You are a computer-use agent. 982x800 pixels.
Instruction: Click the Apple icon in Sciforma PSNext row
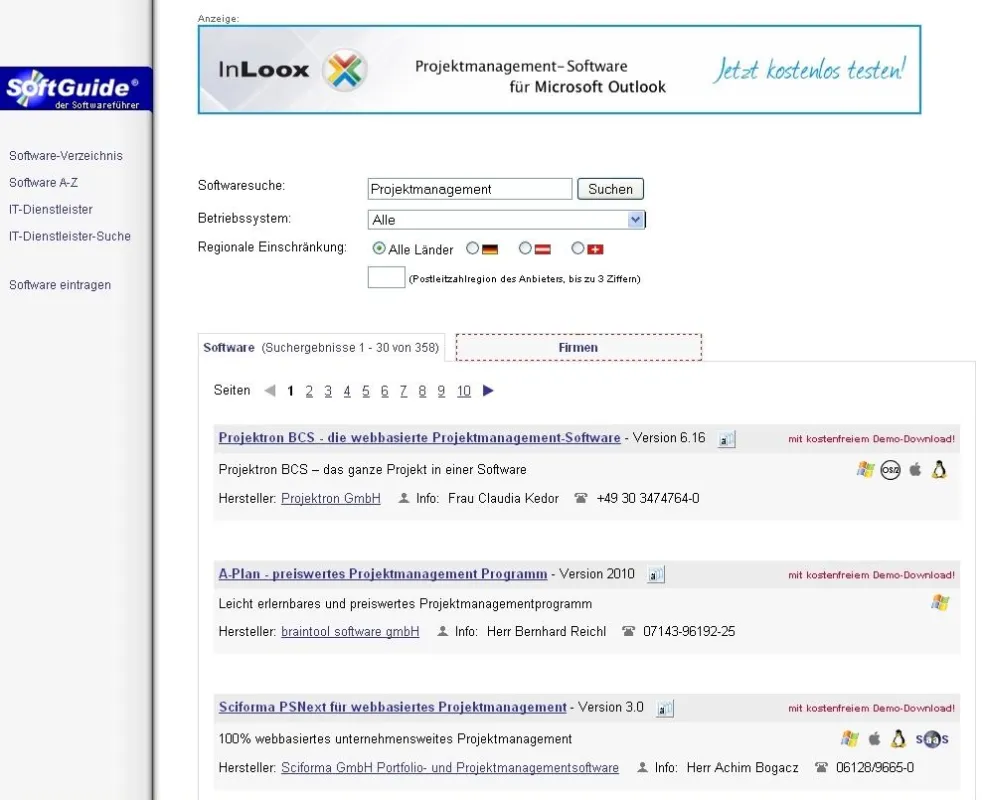[874, 739]
